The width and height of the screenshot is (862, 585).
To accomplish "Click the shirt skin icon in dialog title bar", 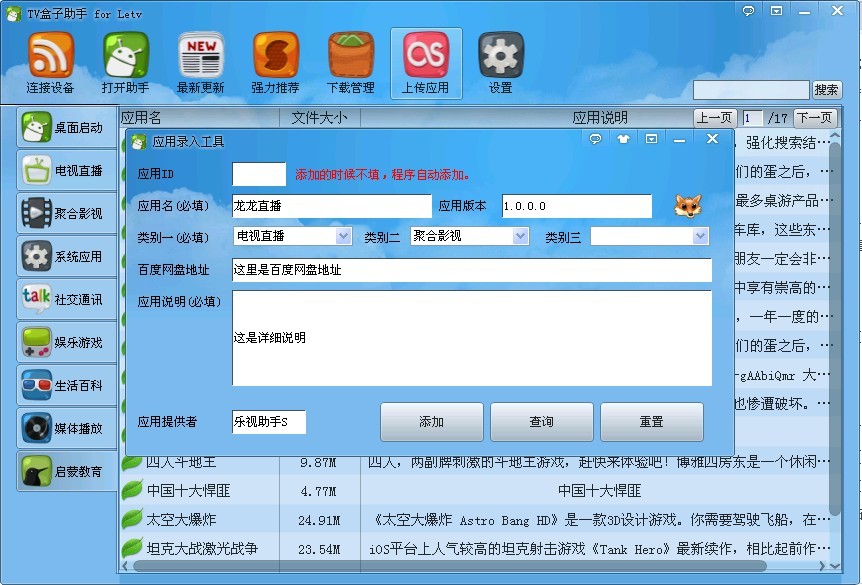I will point(623,139).
